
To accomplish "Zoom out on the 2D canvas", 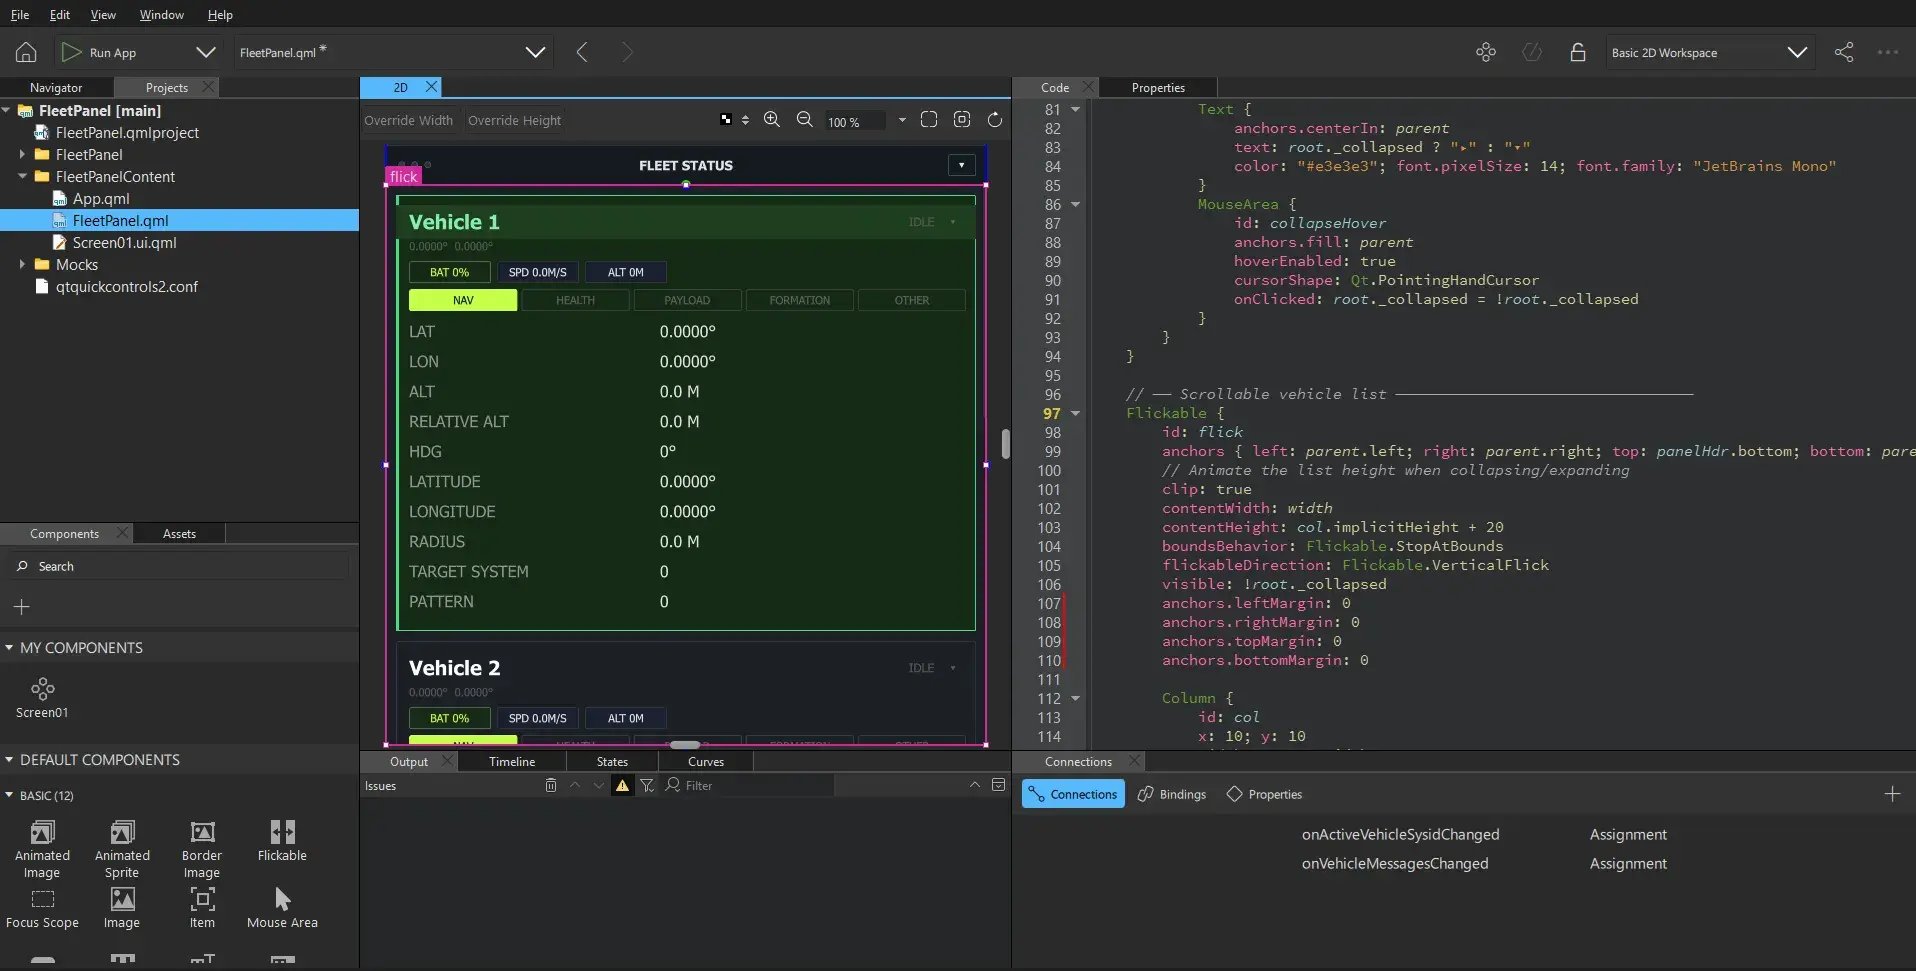I will [x=805, y=120].
